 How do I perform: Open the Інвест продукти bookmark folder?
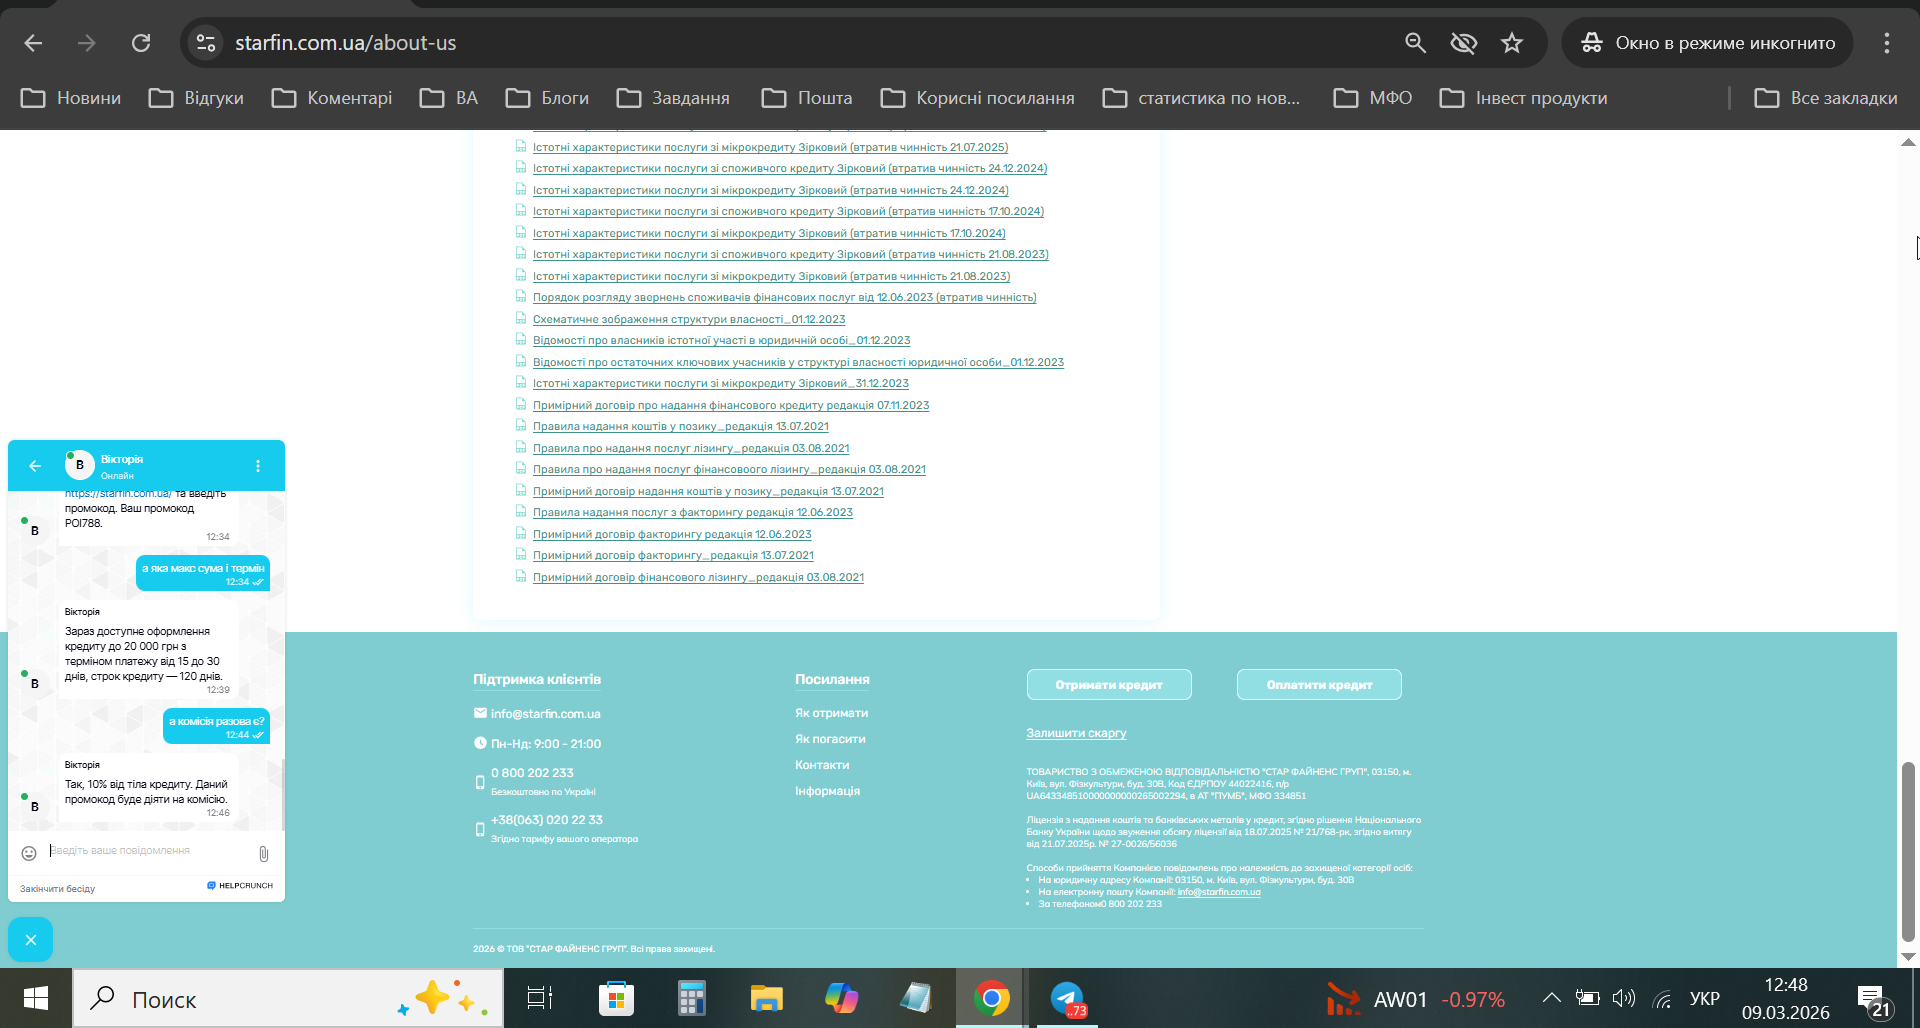point(1524,98)
